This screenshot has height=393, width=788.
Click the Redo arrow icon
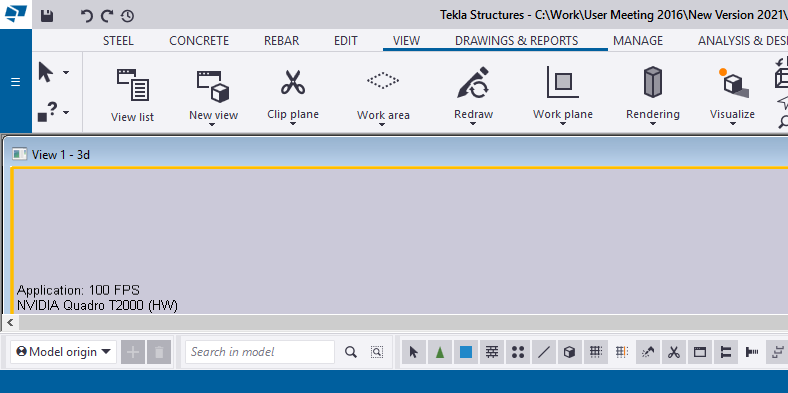click(x=107, y=16)
